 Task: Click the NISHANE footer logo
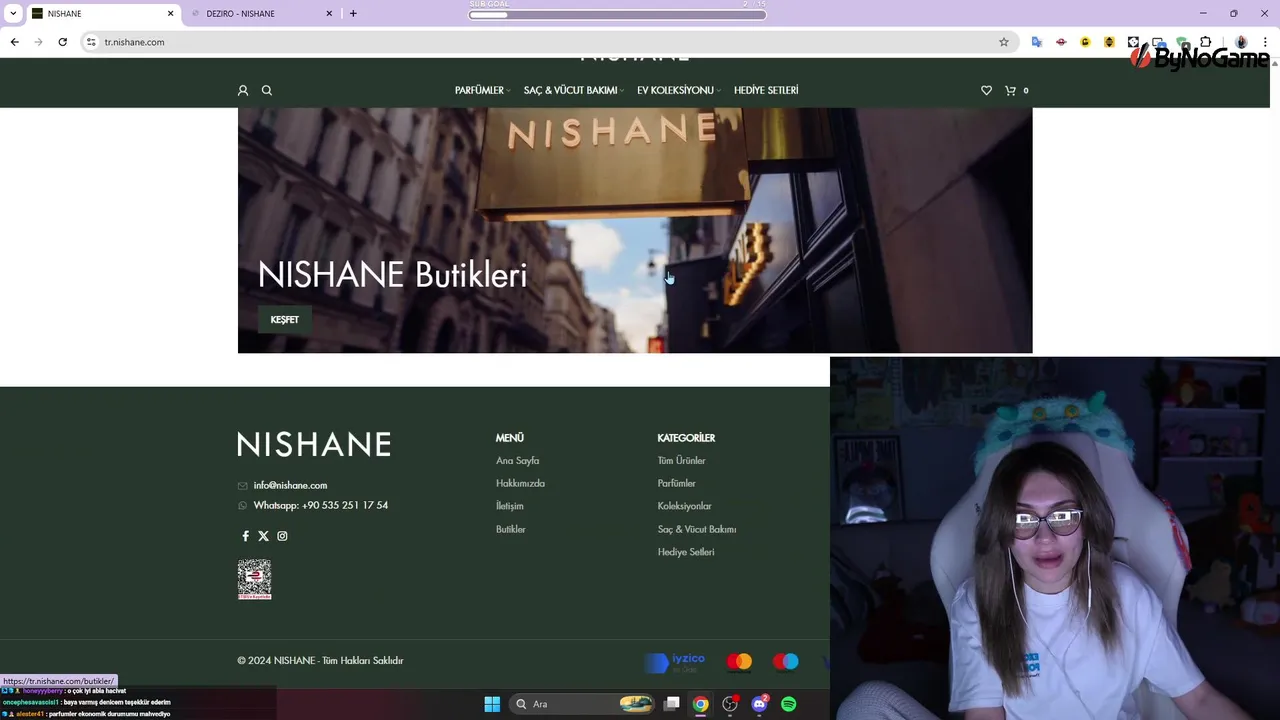314,444
